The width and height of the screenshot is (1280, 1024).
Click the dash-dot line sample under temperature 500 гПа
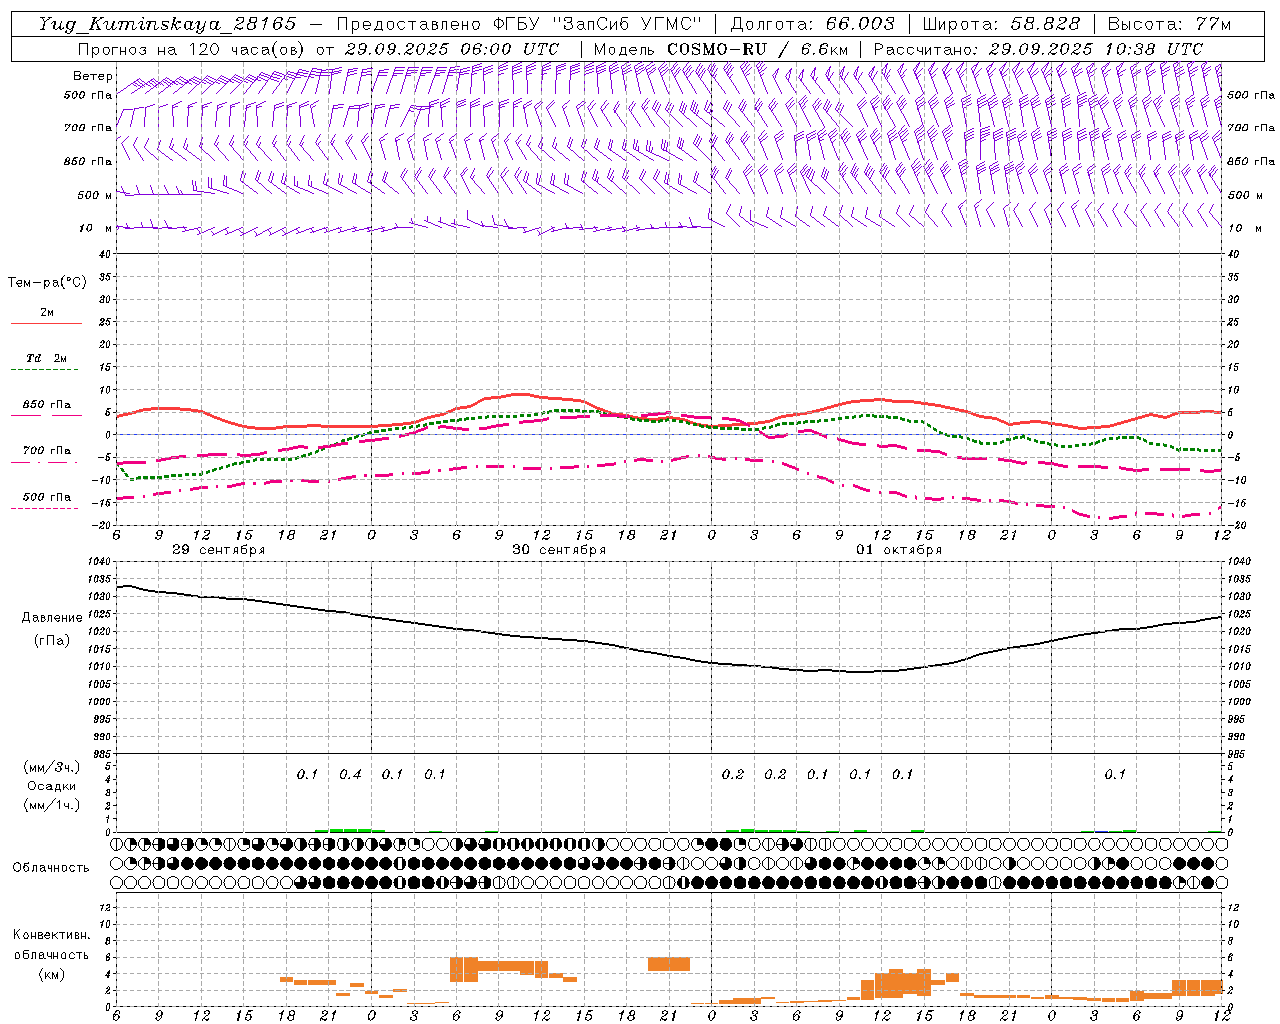click(x=44, y=509)
